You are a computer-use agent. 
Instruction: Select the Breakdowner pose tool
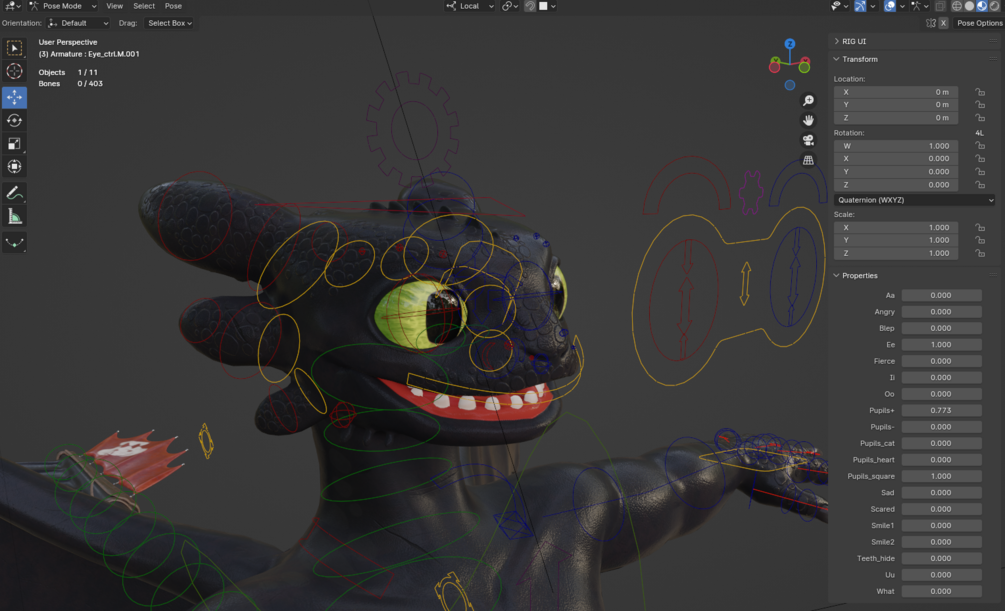14,242
